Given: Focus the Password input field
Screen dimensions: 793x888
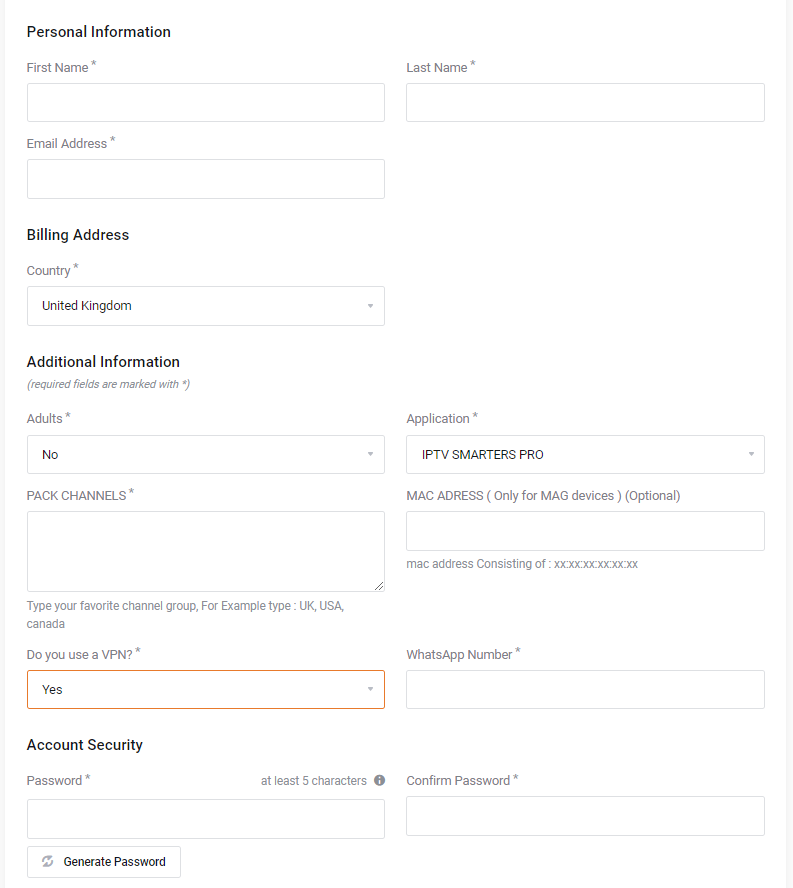Looking at the screenshot, I should point(205,819).
